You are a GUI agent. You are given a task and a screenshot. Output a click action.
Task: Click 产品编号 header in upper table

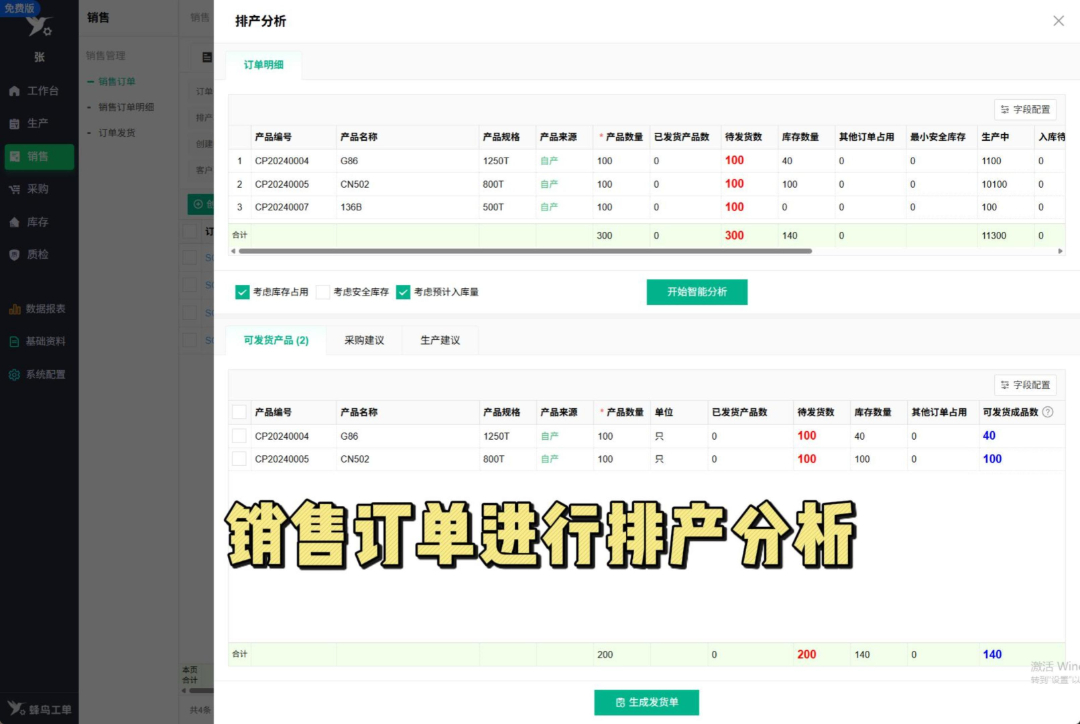[273, 137]
